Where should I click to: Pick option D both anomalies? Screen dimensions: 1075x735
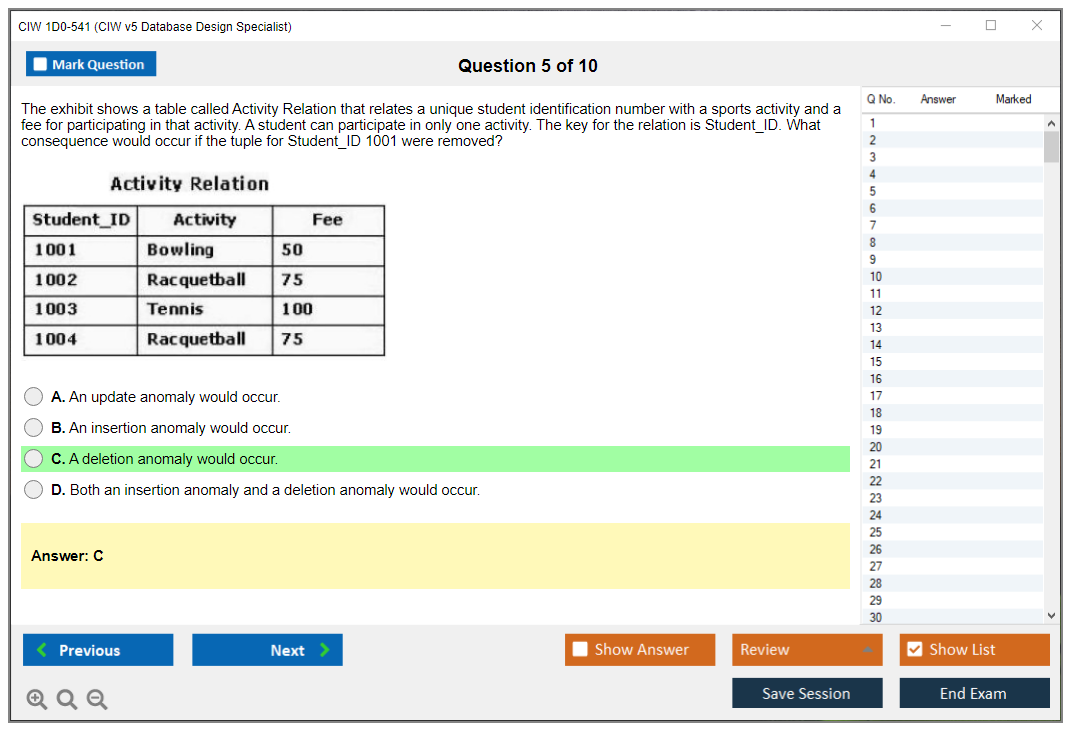click(34, 490)
